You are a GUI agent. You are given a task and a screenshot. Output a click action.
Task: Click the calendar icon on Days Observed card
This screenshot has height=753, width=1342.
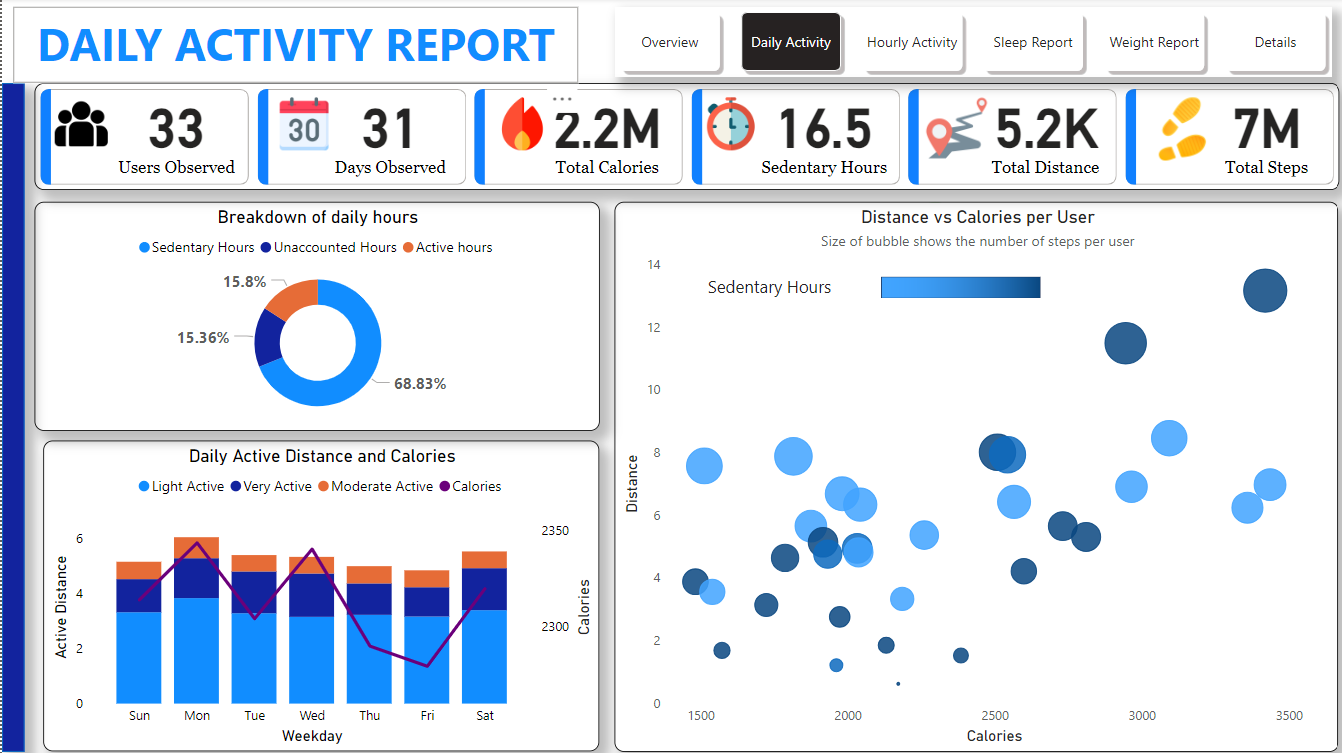pos(303,124)
